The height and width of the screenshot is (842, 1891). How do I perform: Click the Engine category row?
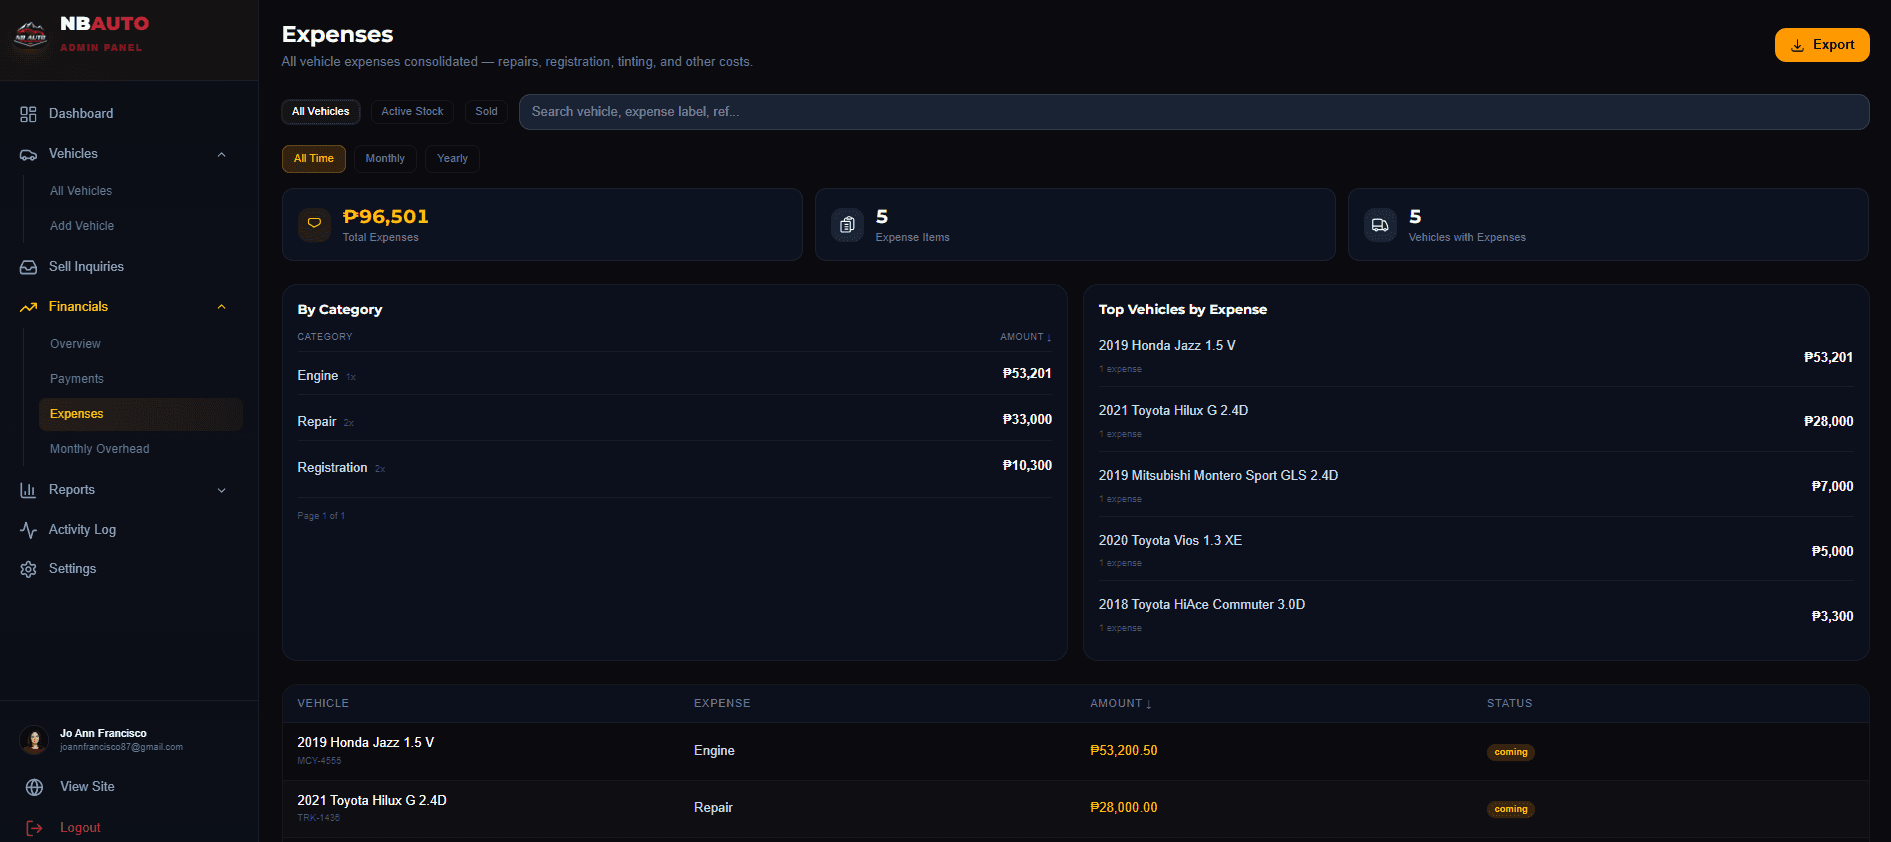pyautogui.click(x=675, y=374)
